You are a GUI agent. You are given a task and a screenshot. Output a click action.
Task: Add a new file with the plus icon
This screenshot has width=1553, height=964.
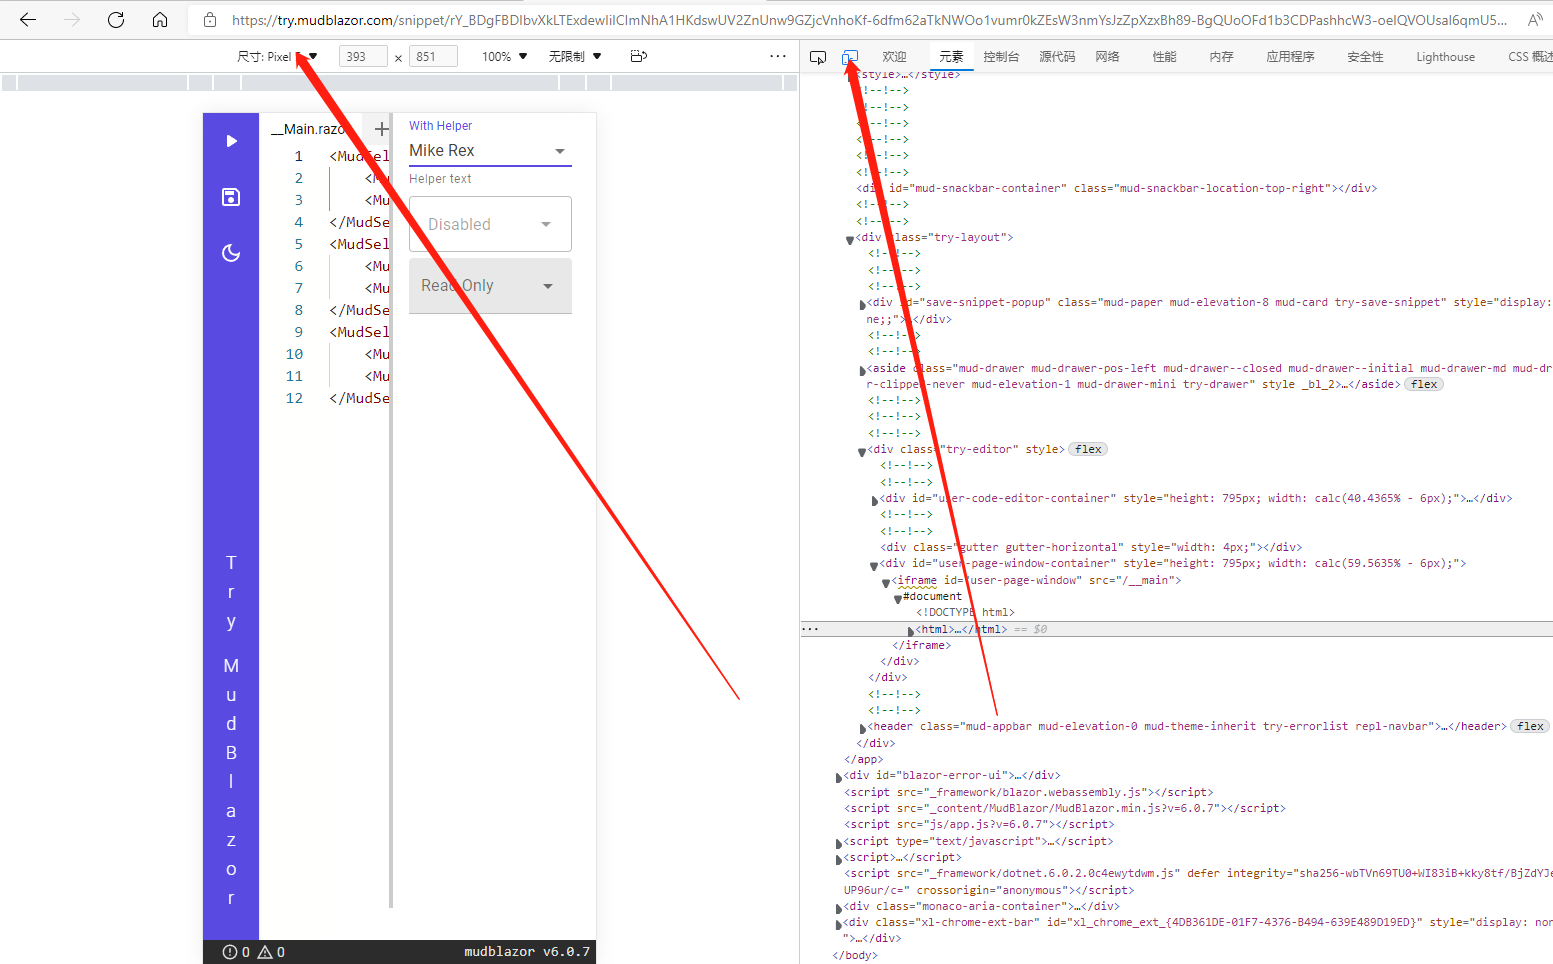(381, 129)
